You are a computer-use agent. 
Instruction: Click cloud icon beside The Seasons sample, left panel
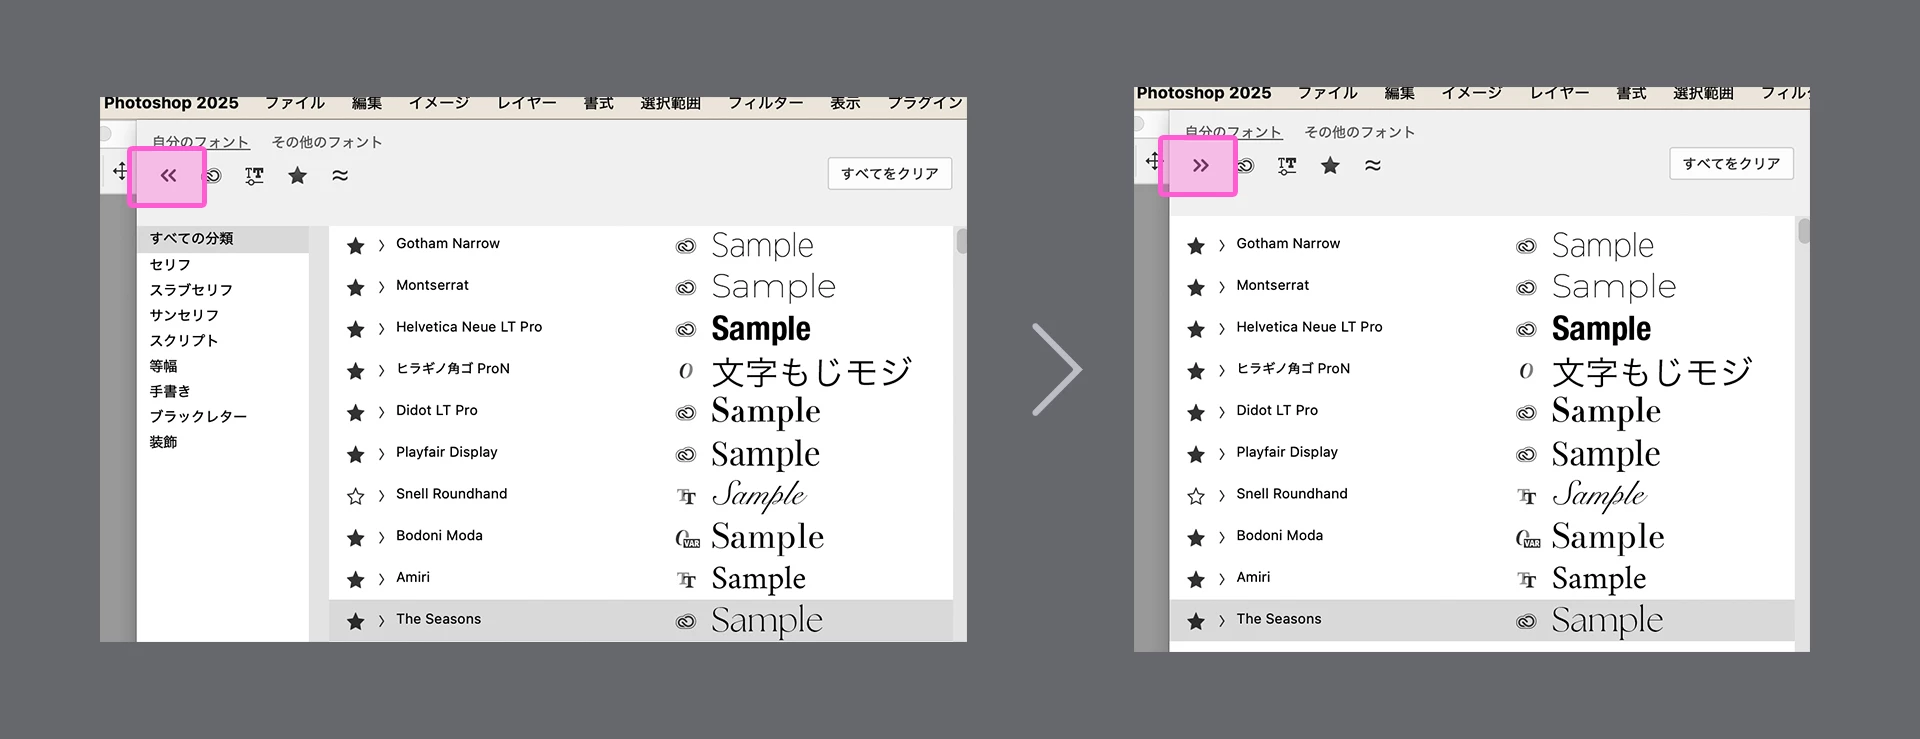686,622
